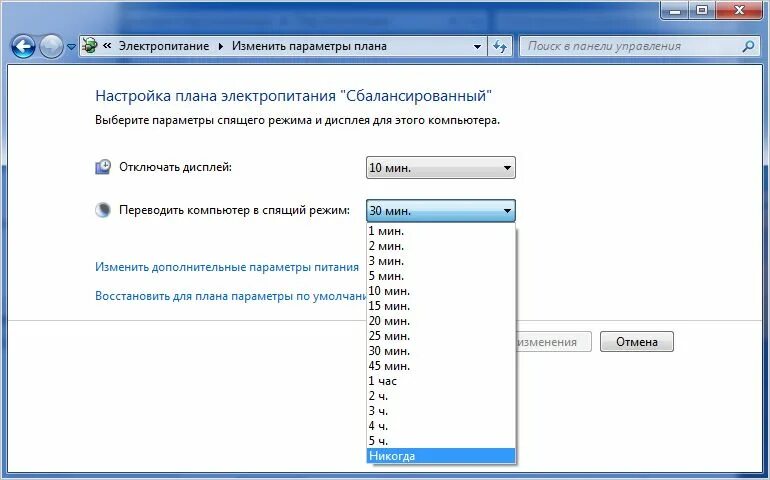
Task: Select Никогда to never sleep
Action: pyautogui.click(x=441, y=456)
